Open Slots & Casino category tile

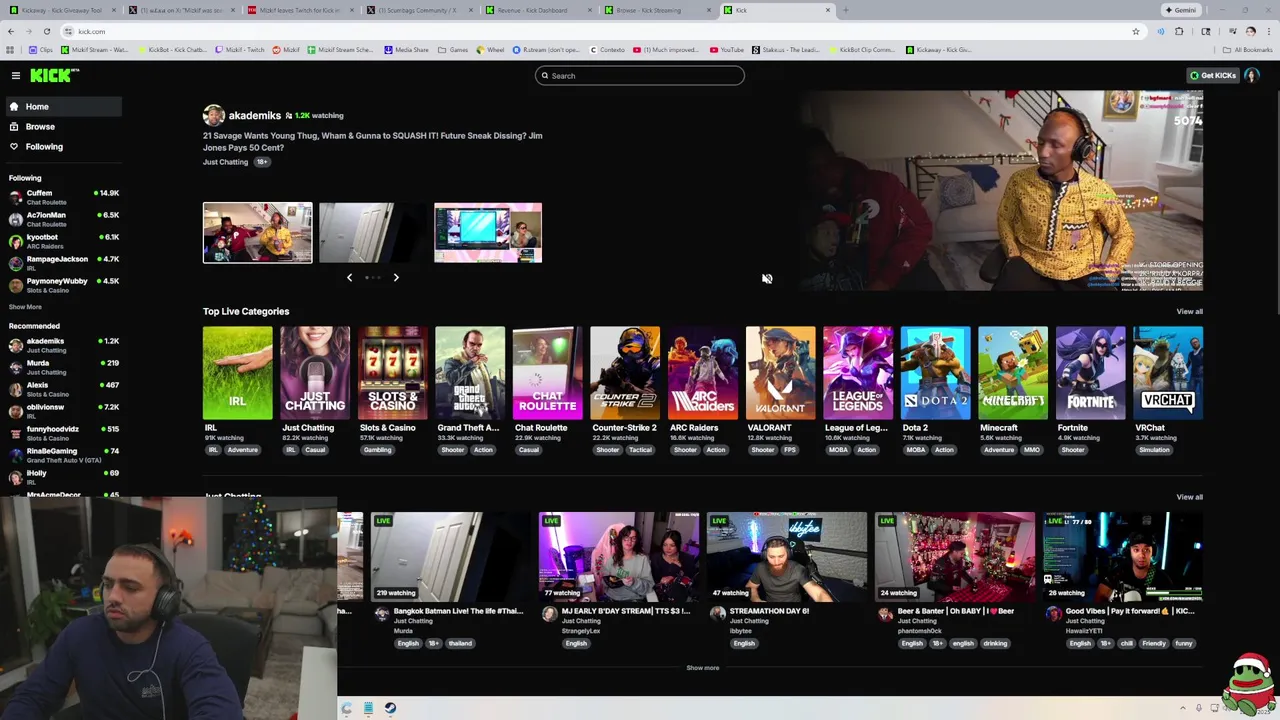(392, 373)
